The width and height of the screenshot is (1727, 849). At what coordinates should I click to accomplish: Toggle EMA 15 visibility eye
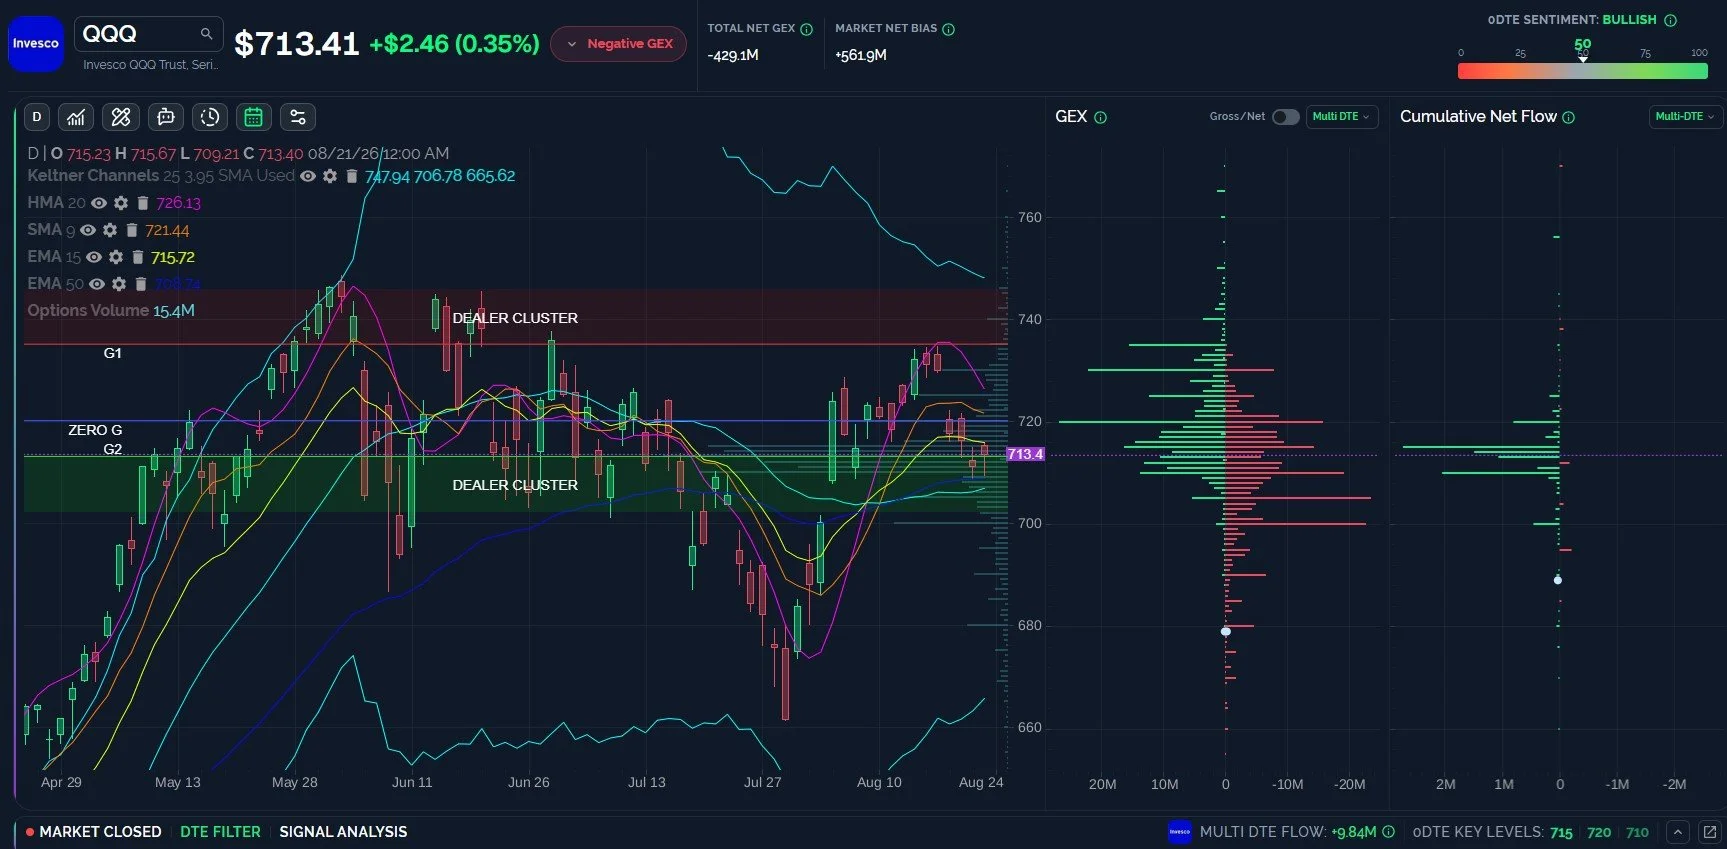point(94,257)
